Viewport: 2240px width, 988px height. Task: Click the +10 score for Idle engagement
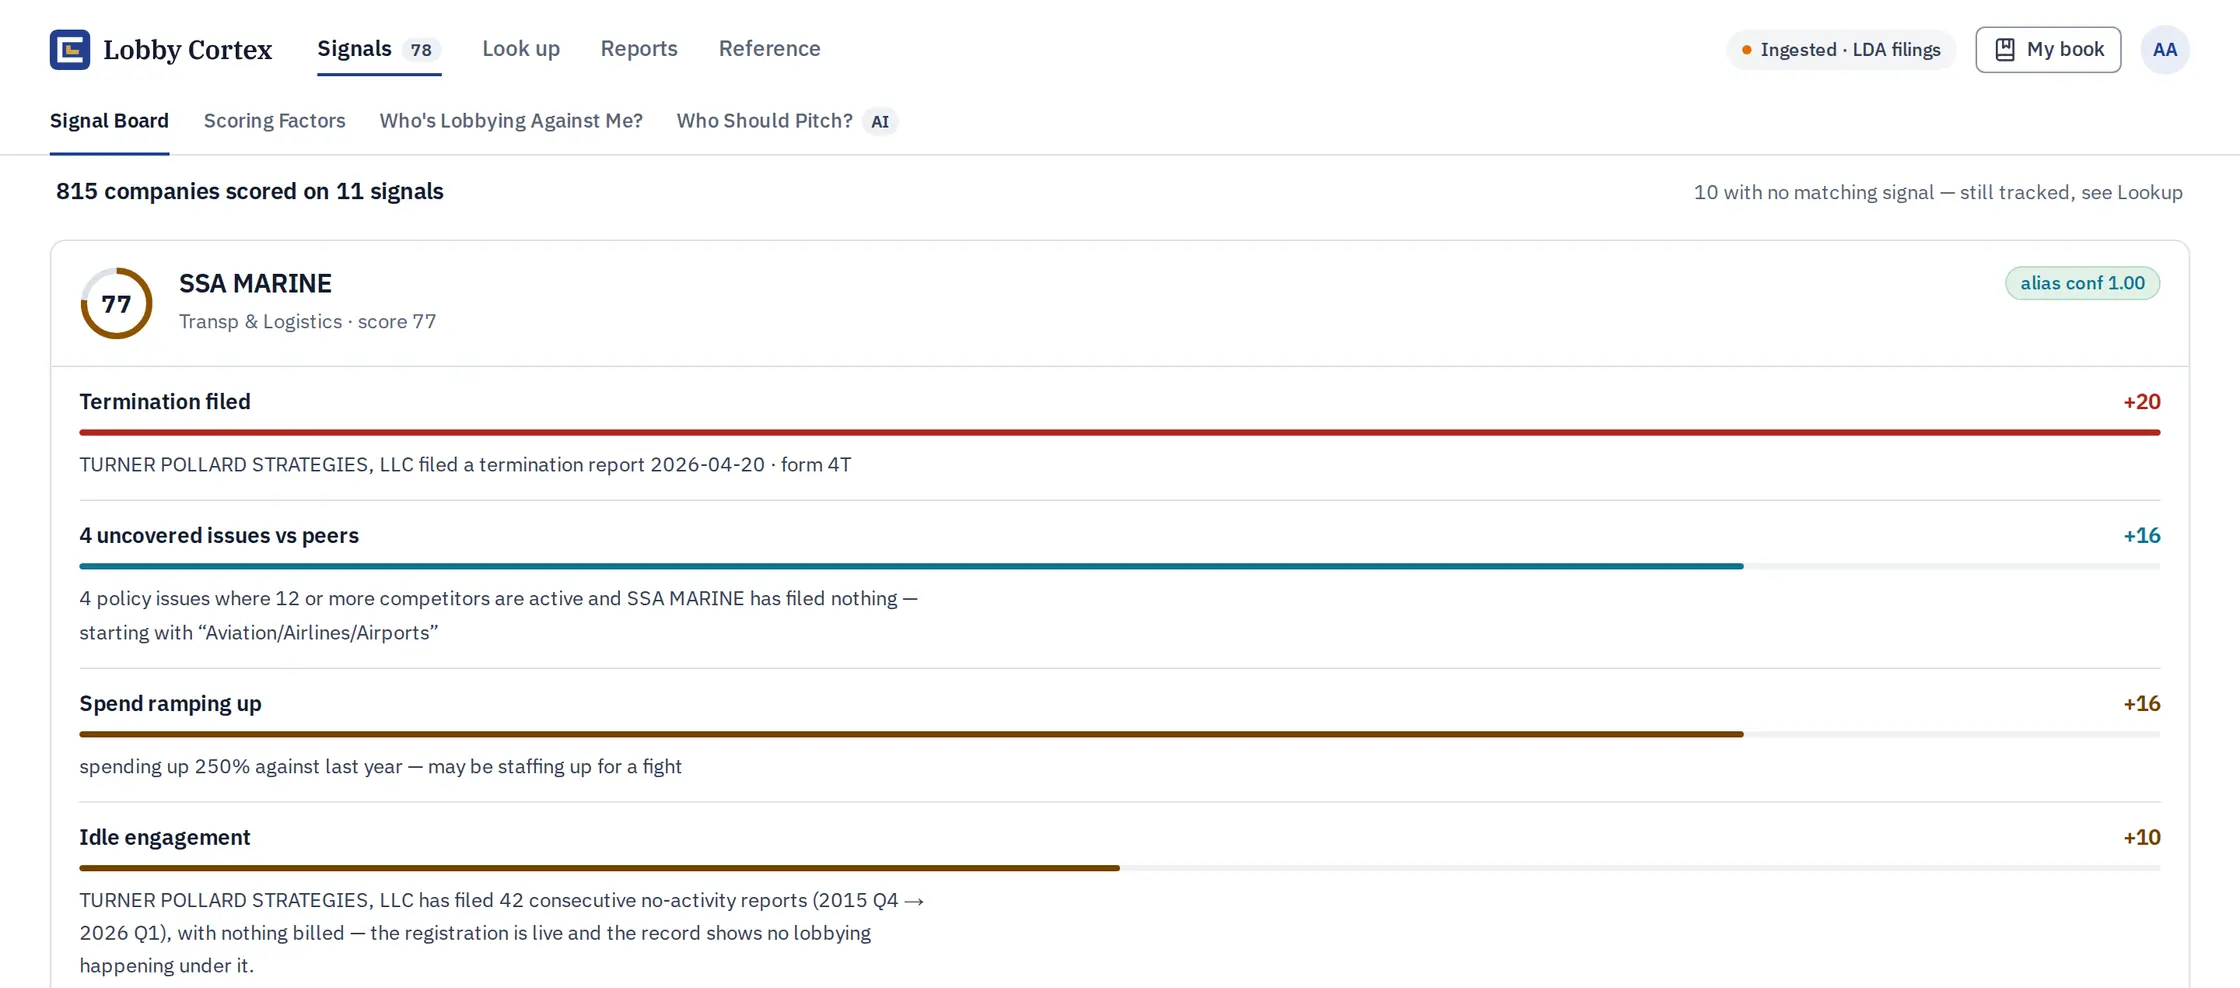[2142, 838]
